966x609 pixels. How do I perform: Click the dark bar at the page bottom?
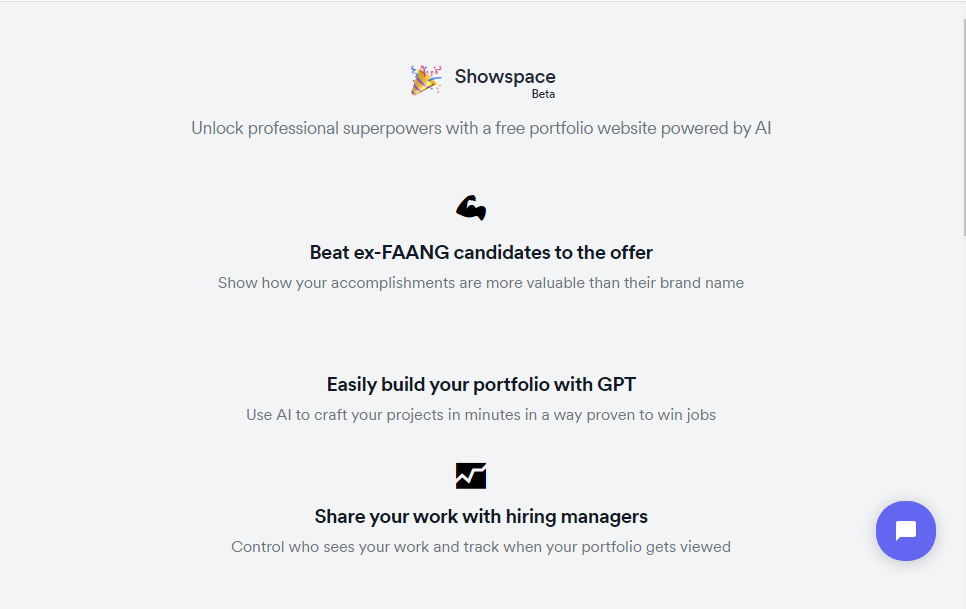pyautogui.click(x=481, y=605)
